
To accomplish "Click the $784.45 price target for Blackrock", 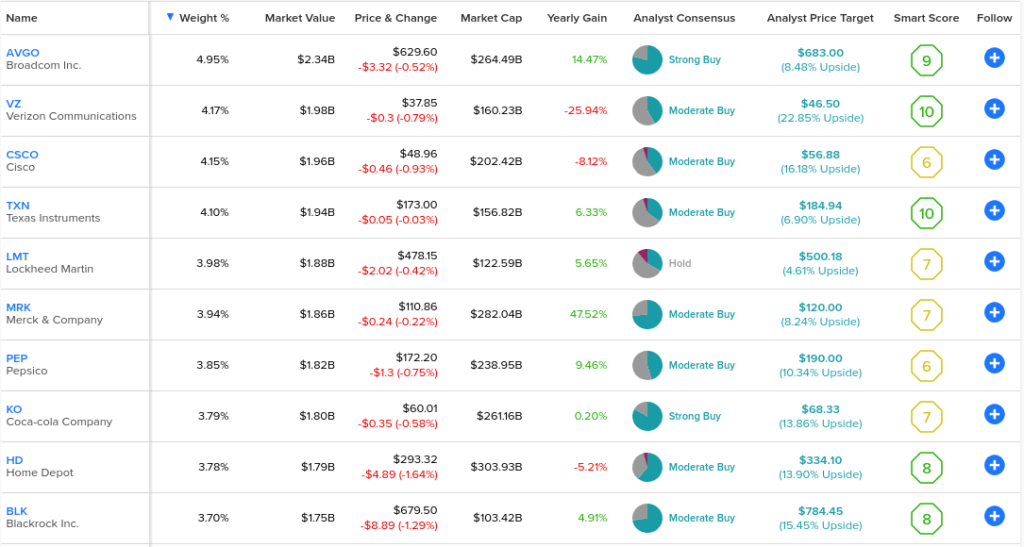I will pos(820,511).
